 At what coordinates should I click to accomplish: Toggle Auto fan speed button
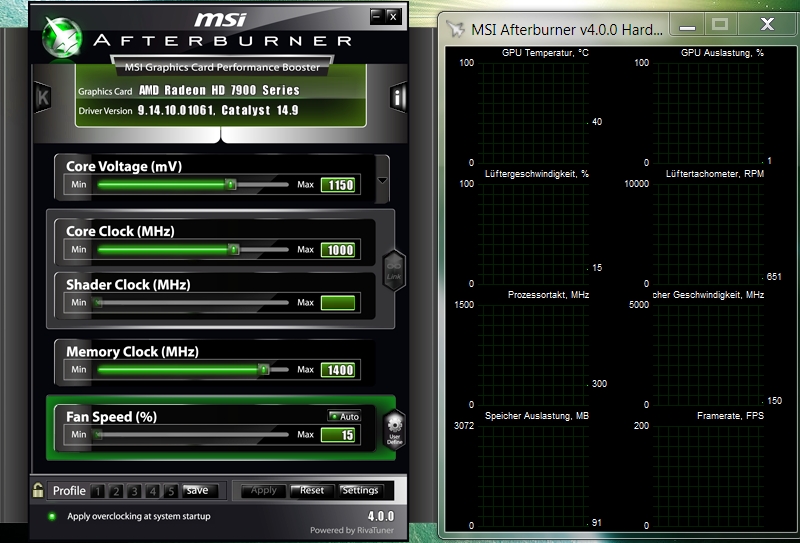344,416
